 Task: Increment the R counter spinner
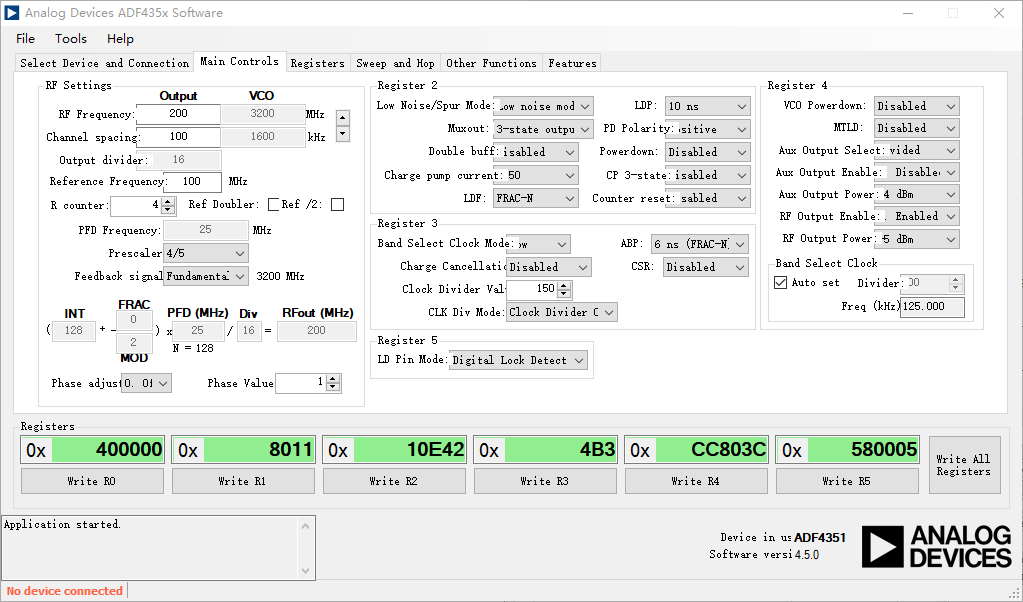click(x=168, y=202)
